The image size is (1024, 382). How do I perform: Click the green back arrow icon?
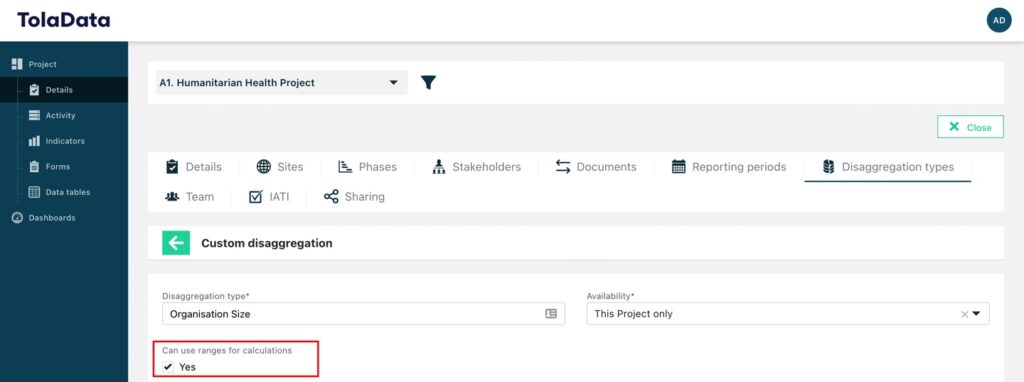[x=176, y=243]
